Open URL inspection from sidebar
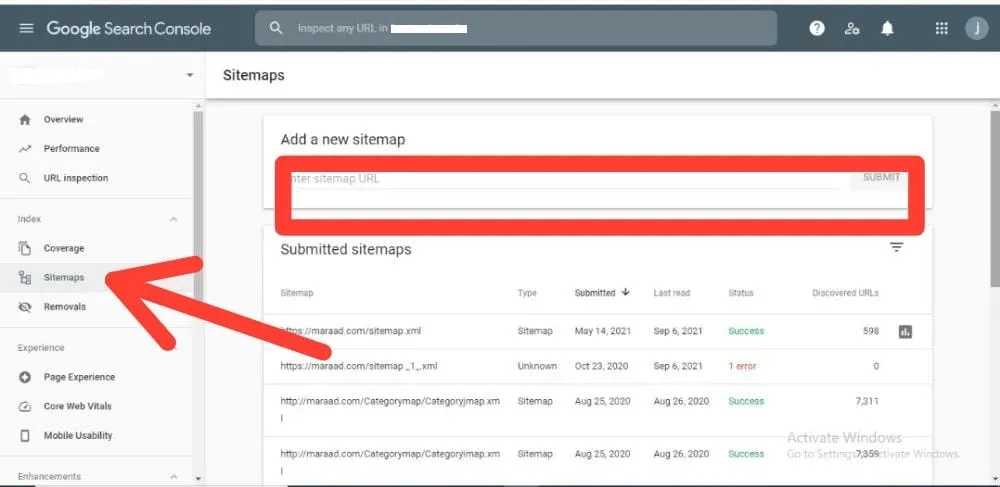This screenshot has height=487, width=1000. pyautogui.click(x=76, y=178)
